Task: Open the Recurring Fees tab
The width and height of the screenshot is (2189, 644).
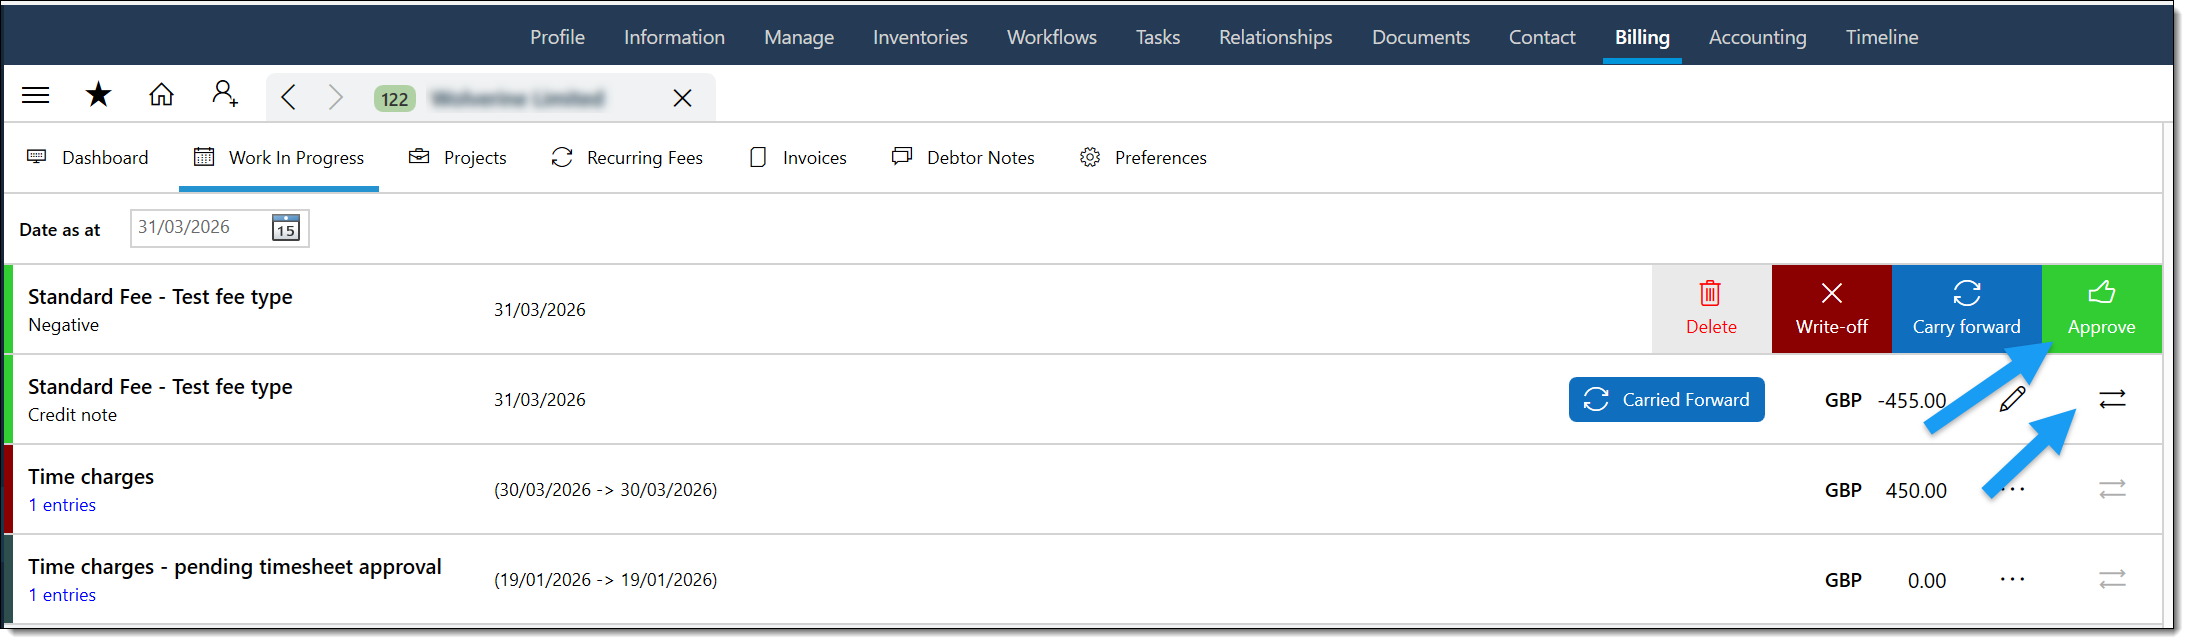Action: click(627, 158)
